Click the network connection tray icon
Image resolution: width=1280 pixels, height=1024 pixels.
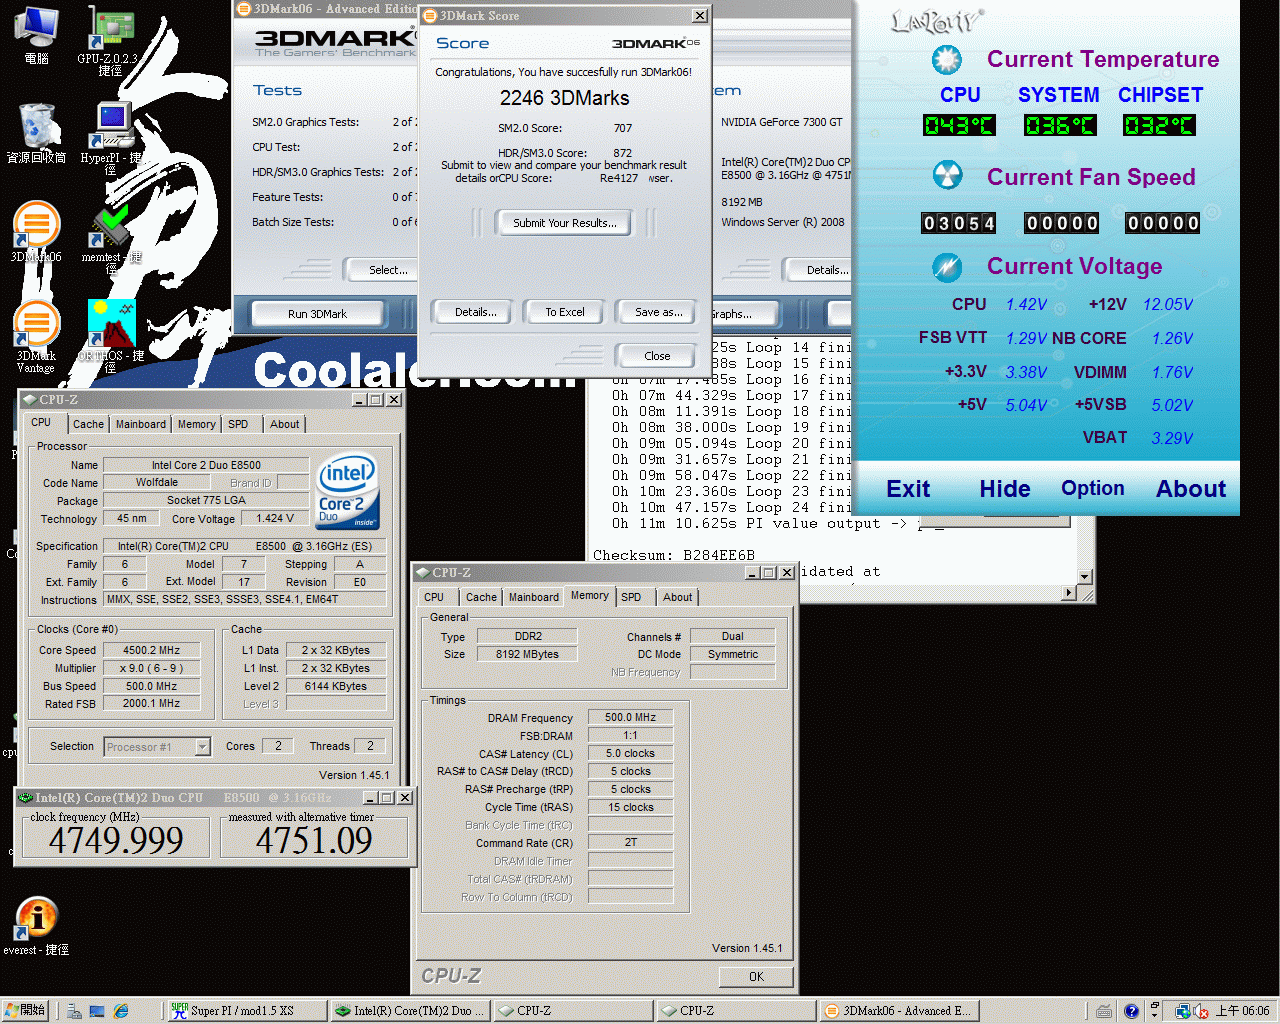[1183, 1011]
